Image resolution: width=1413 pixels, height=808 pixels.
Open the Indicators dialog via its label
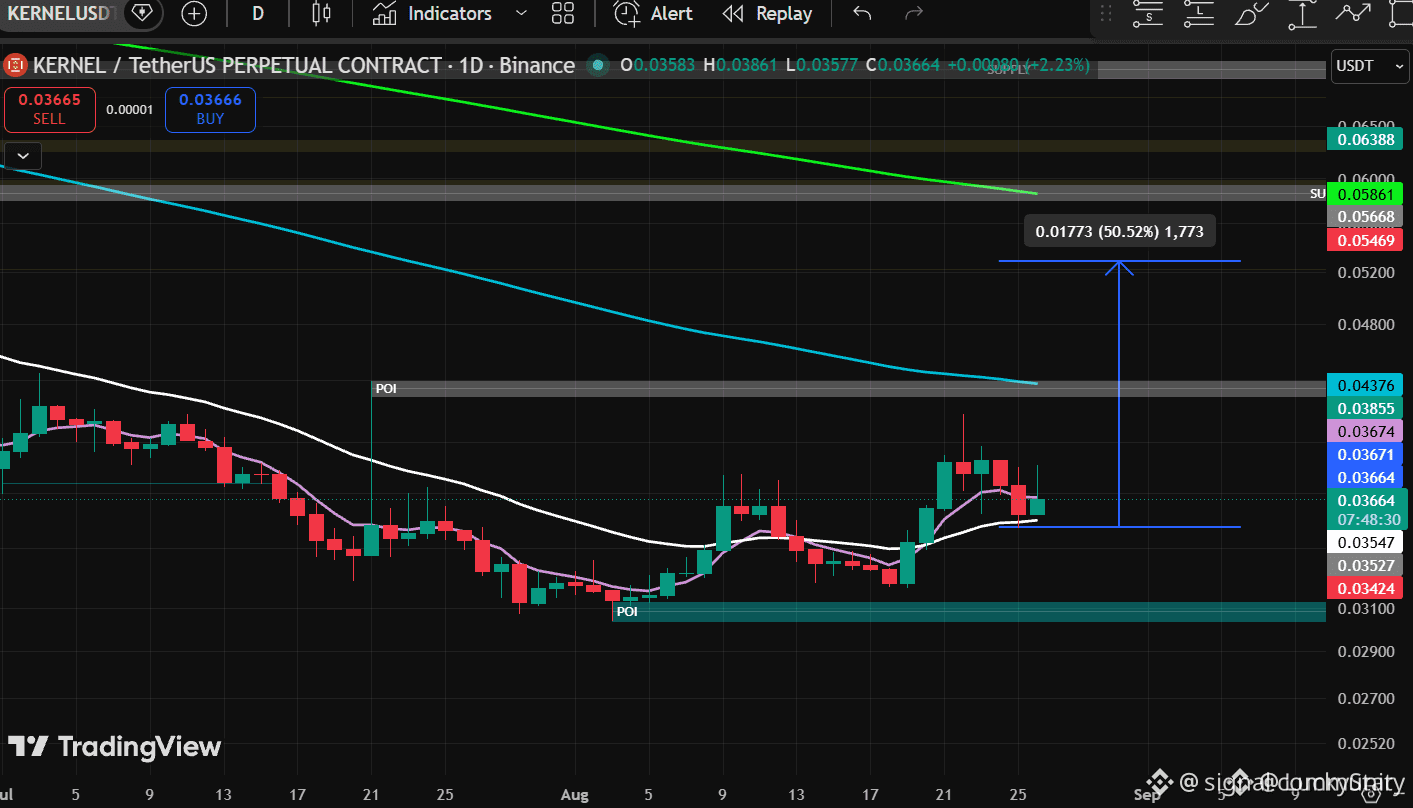pos(450,14)
